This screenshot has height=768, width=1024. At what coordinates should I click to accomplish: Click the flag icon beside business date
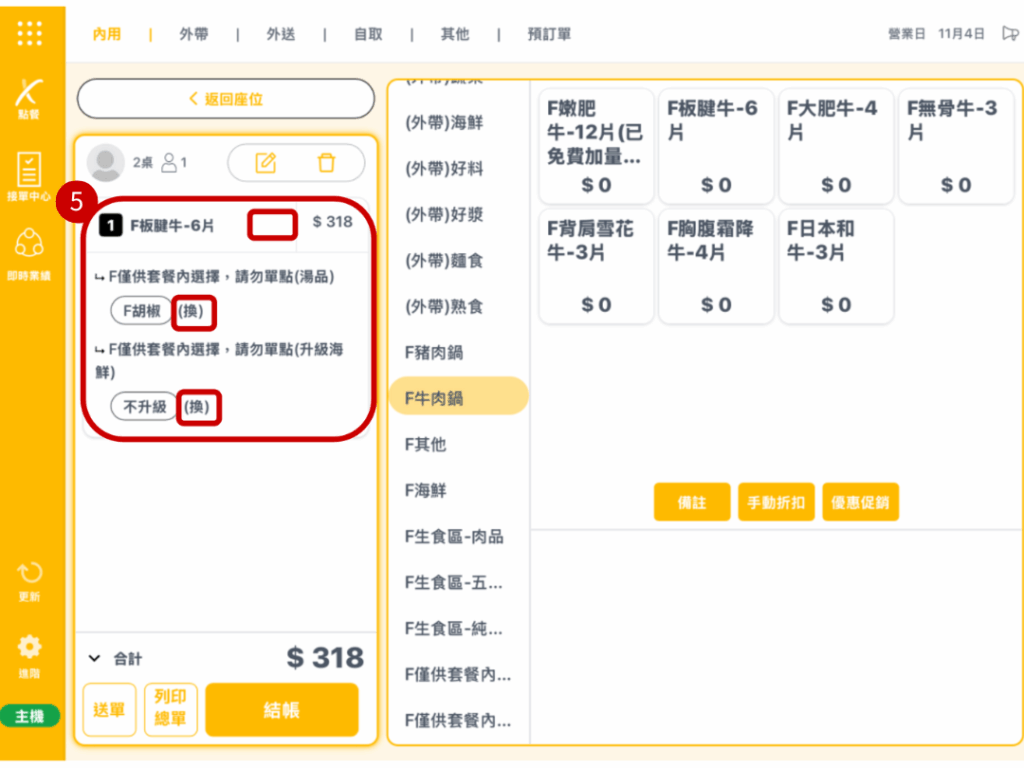coord(1010,34)
